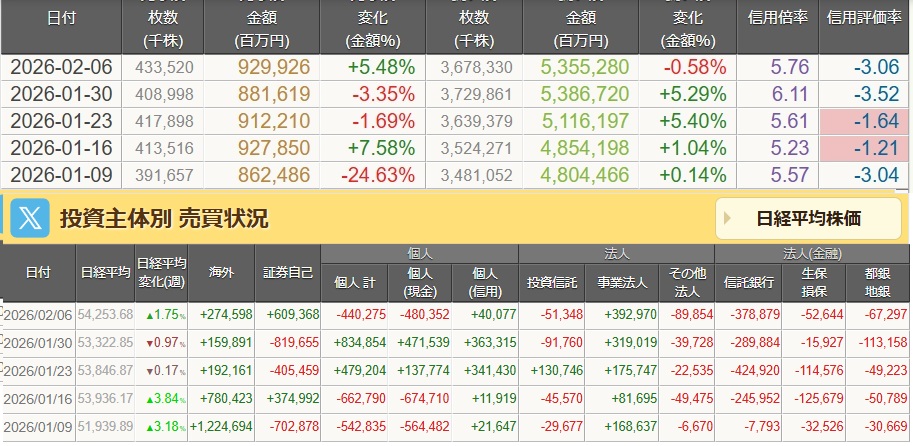Click the 事業法人 column header
913x446 pixels.
click(x=622, y=282)
